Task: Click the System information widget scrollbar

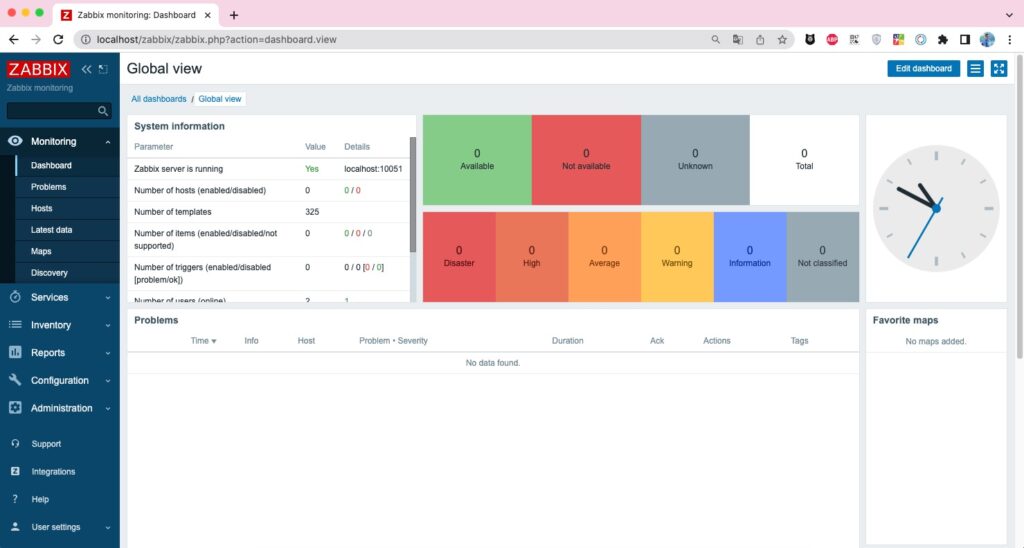Action: pos(413,195)
